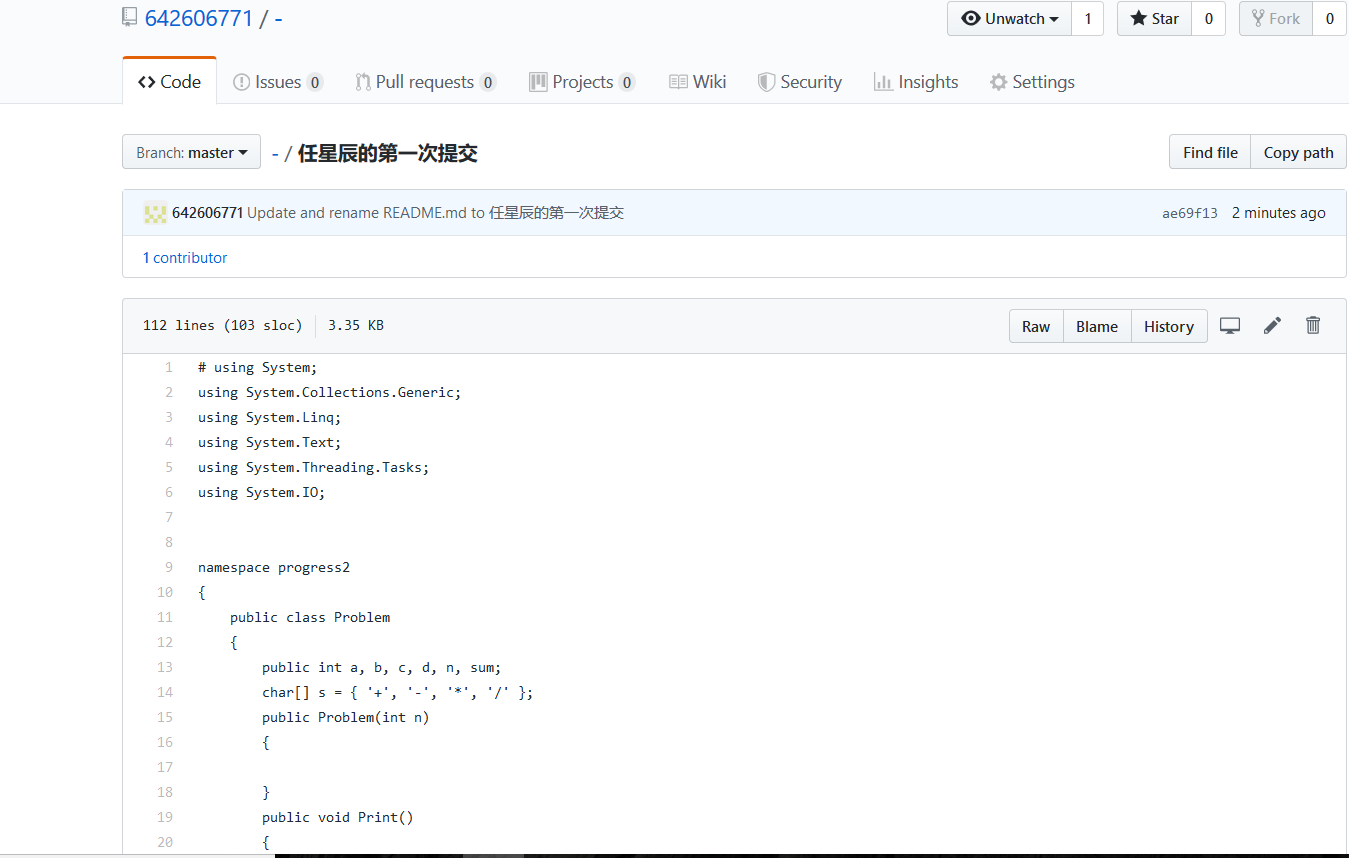Viewport: 1349px width, 858px height.
Task: Star this repository
Action: tap(1154, 18)
